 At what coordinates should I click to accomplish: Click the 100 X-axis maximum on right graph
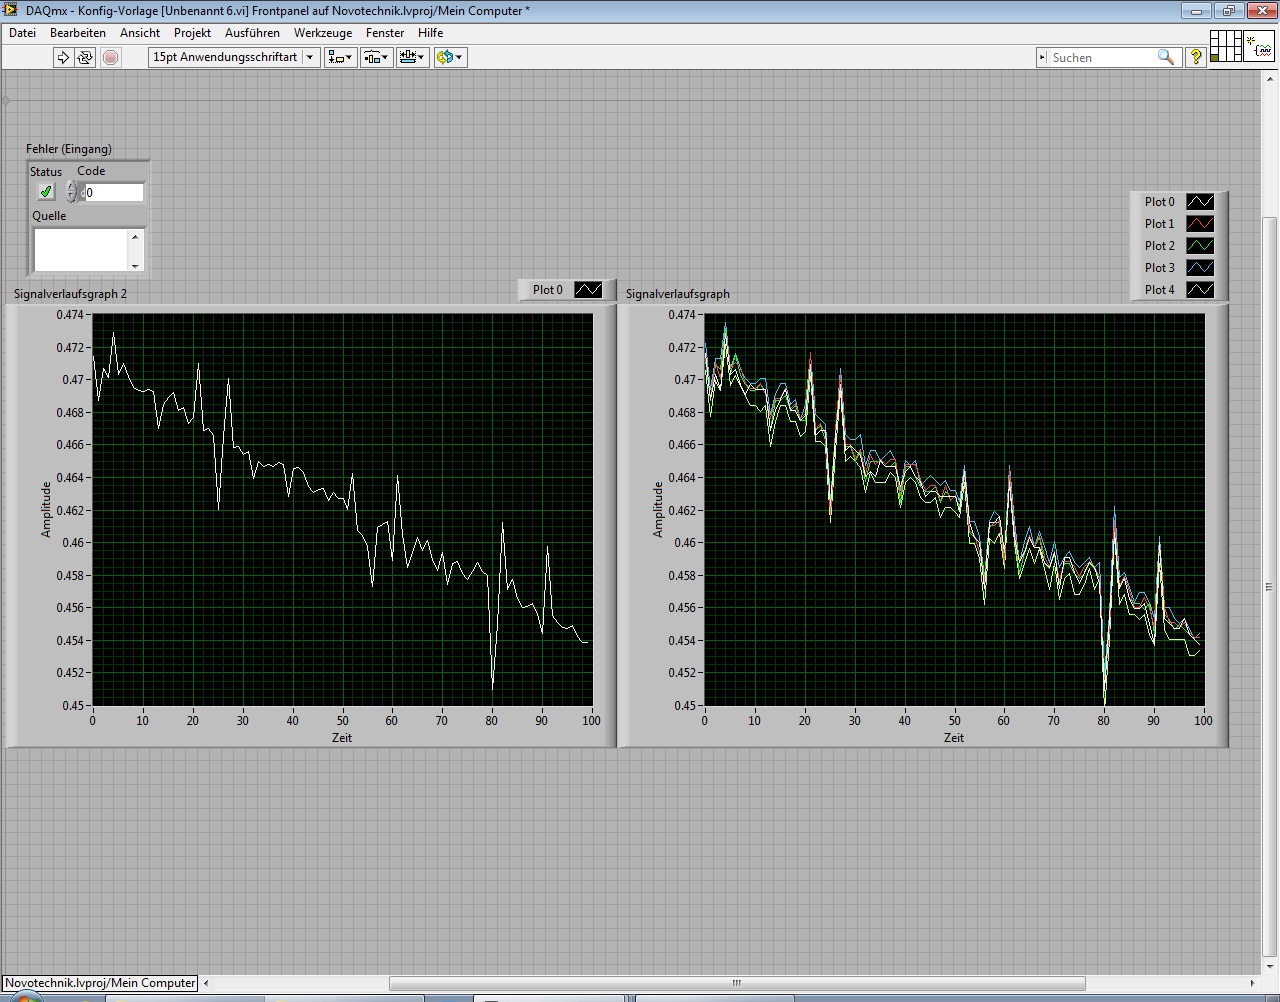click(x=1203, y=721)
